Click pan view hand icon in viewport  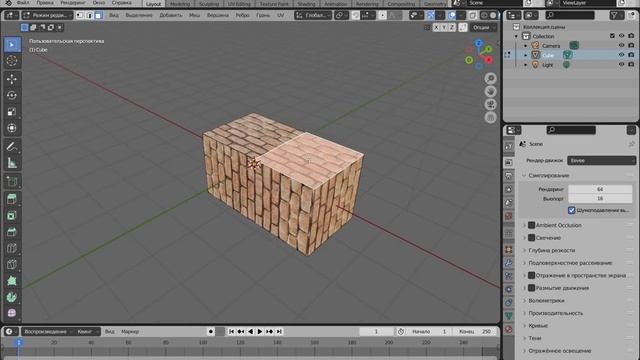point(491,91)
